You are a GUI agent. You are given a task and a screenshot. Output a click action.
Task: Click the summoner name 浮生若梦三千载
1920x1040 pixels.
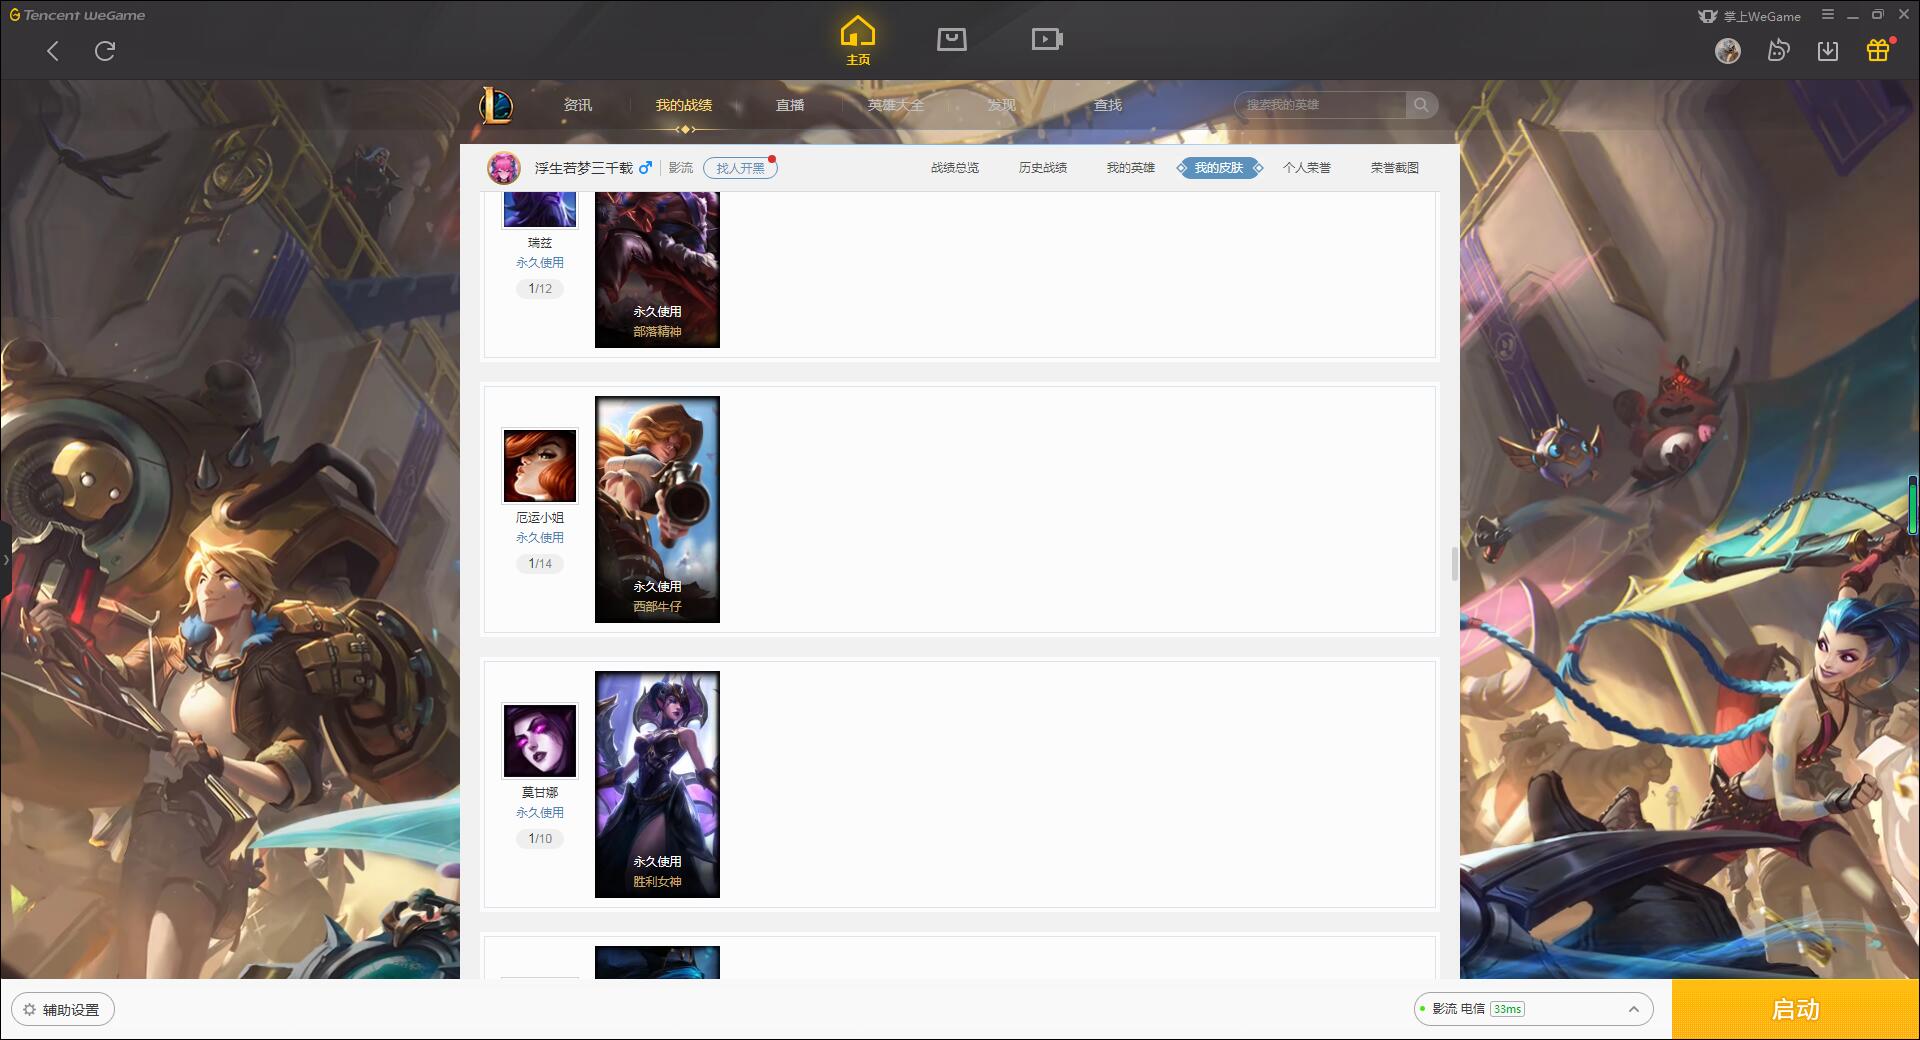coord(584,168)
